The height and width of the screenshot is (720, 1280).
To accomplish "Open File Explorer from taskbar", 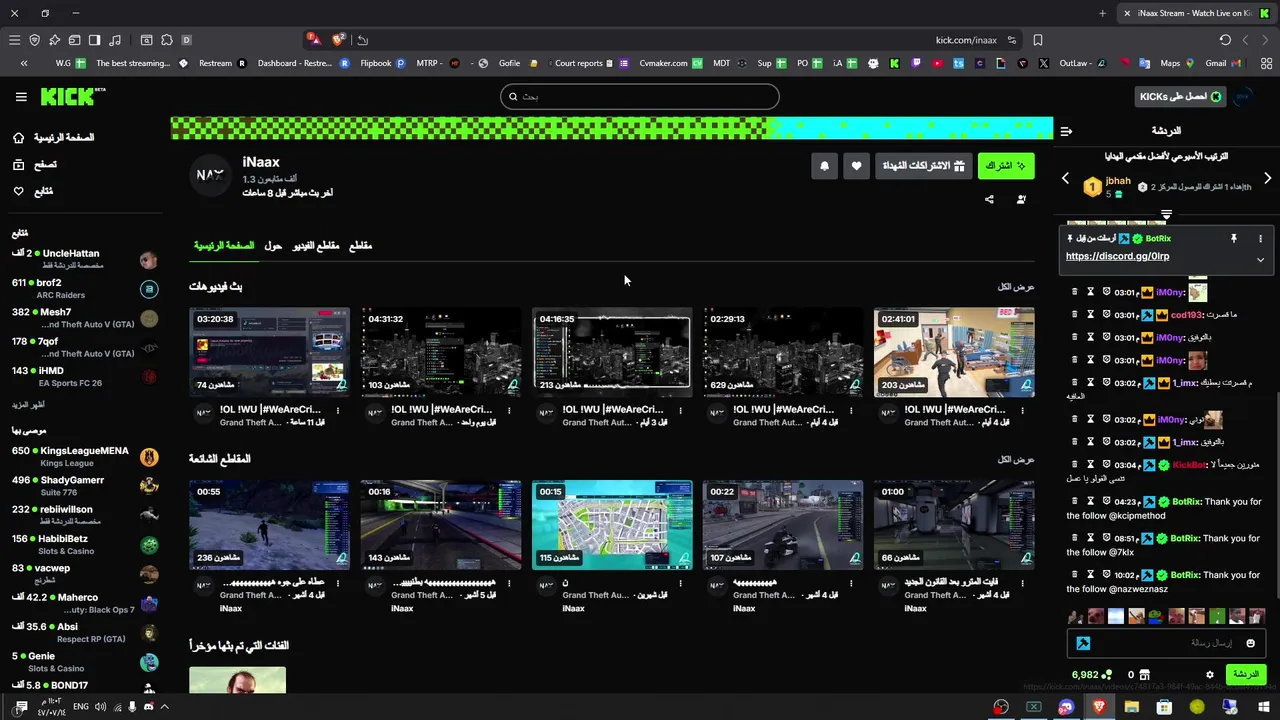I will (x=1132, y=707).
